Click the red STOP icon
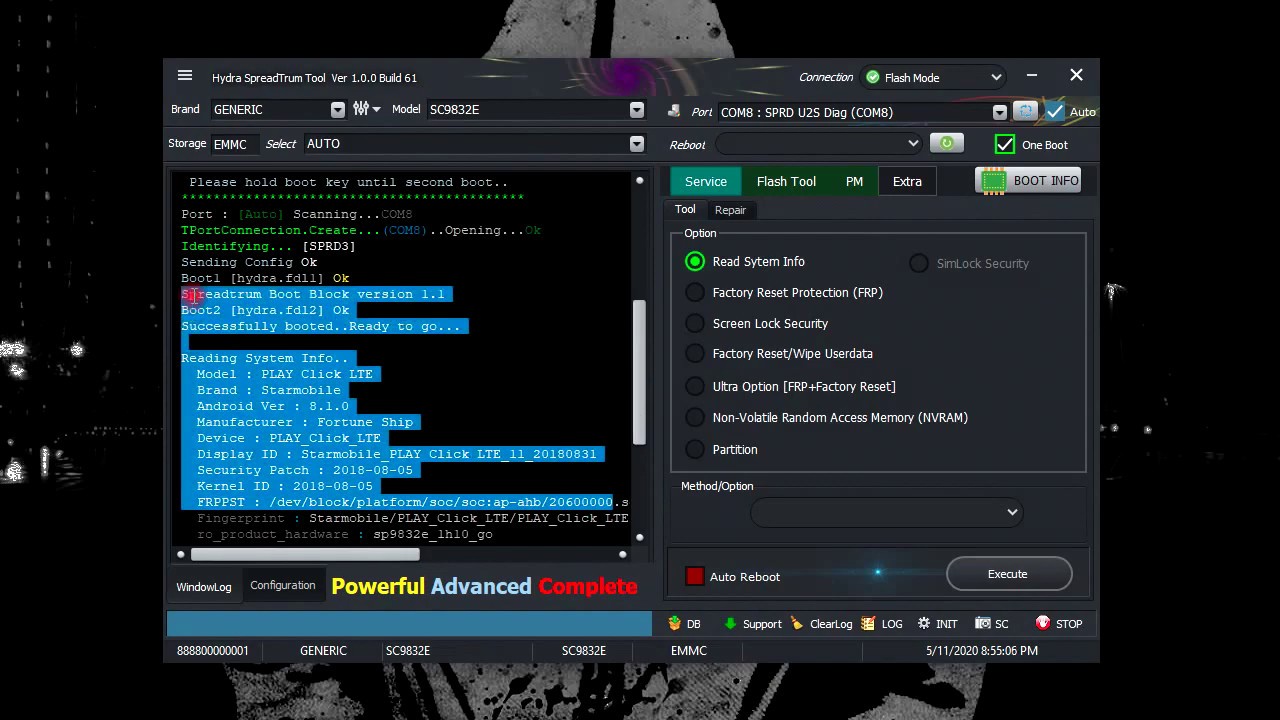Screen dimensions: 1280x720 click(1043, 623)
